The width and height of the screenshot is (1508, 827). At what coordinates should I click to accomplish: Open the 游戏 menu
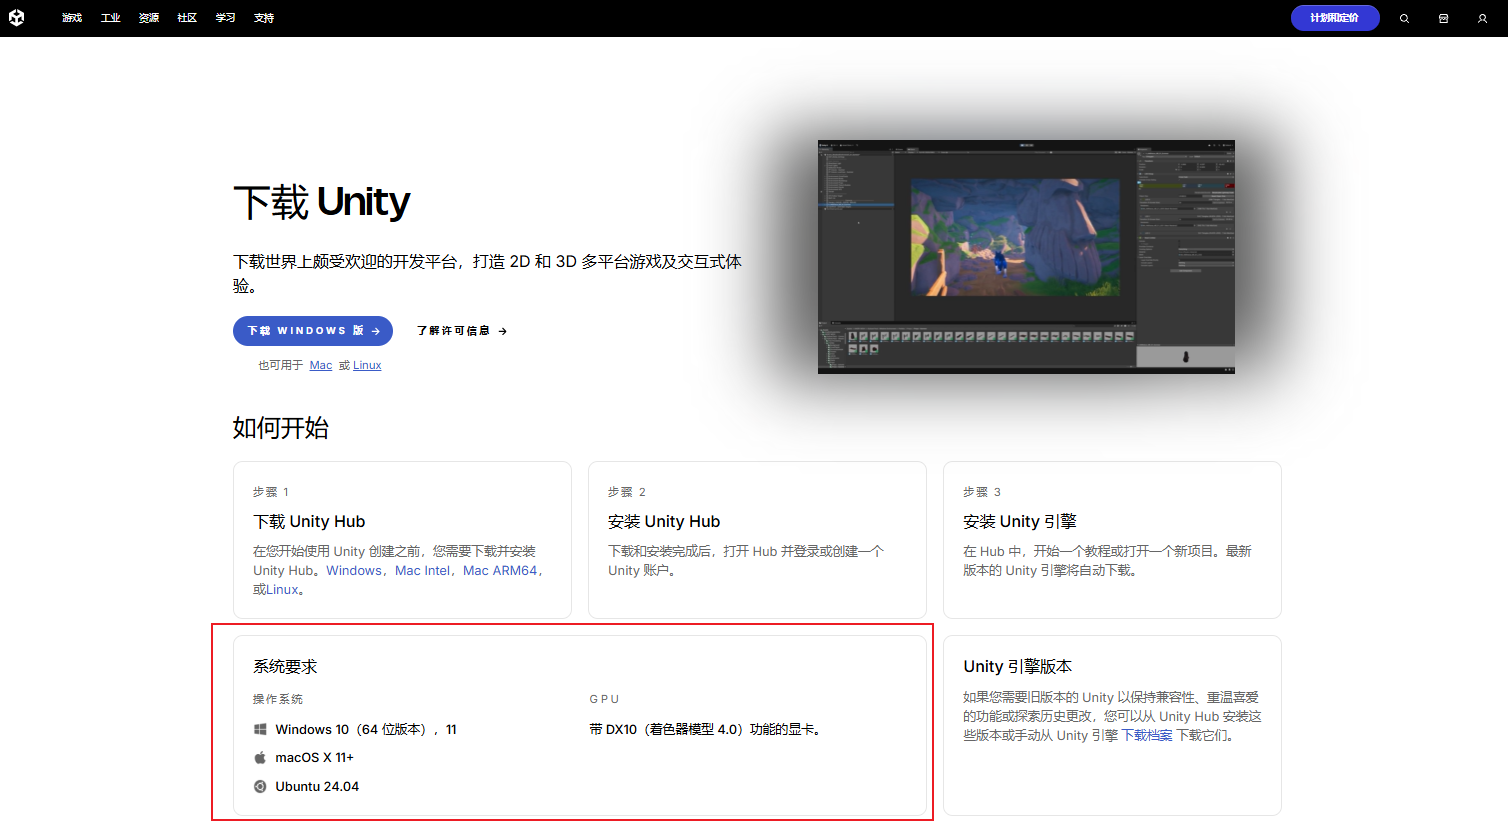point(71,17)
